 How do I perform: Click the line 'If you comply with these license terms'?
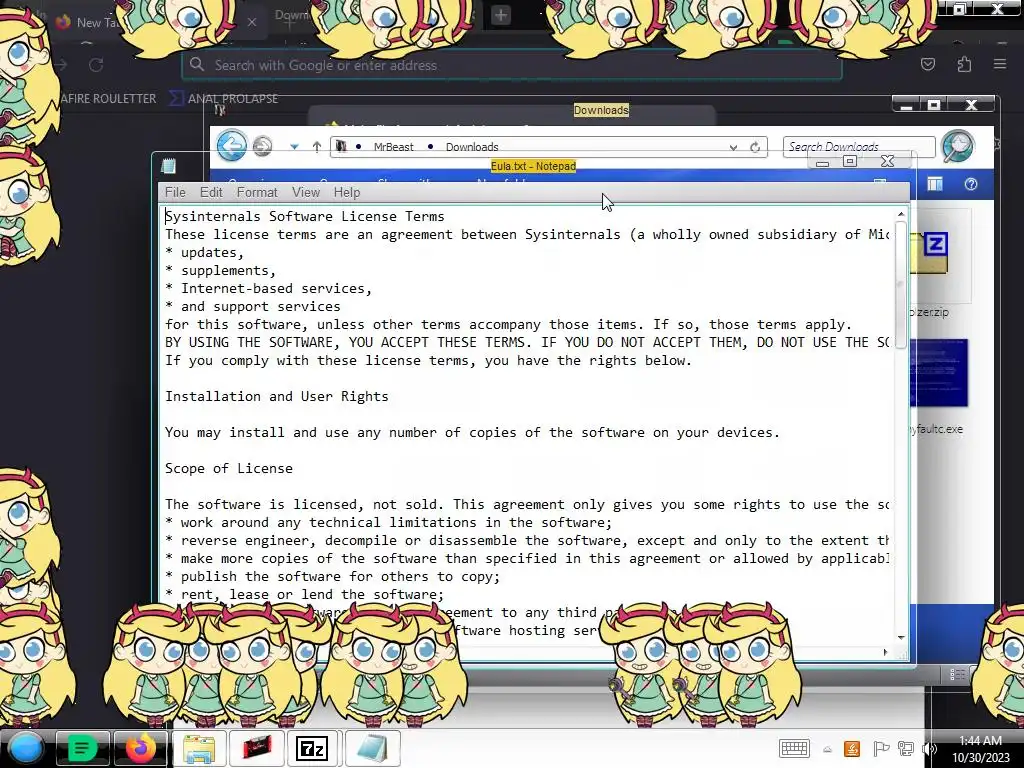(428, 360)
